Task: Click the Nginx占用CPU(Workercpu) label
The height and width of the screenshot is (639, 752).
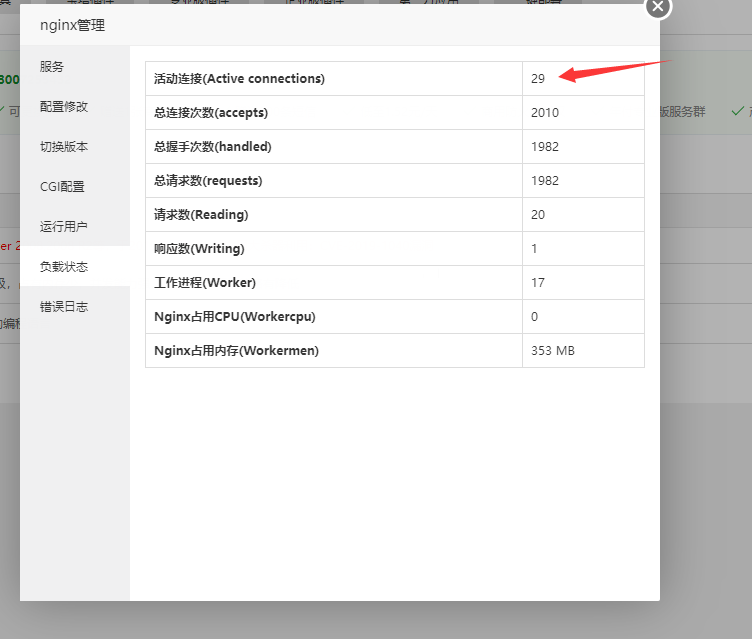Action: pyautogui.click(x=235, y=317)
